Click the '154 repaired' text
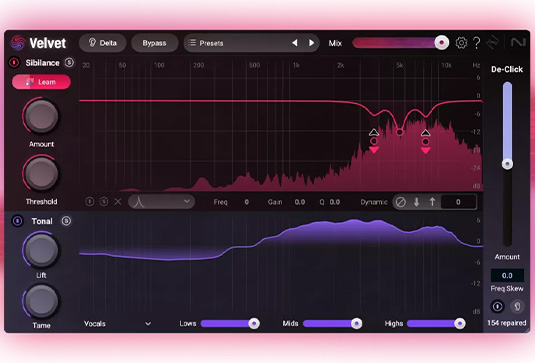The width and height of the screenshot is (535, 363). (507, 323)
